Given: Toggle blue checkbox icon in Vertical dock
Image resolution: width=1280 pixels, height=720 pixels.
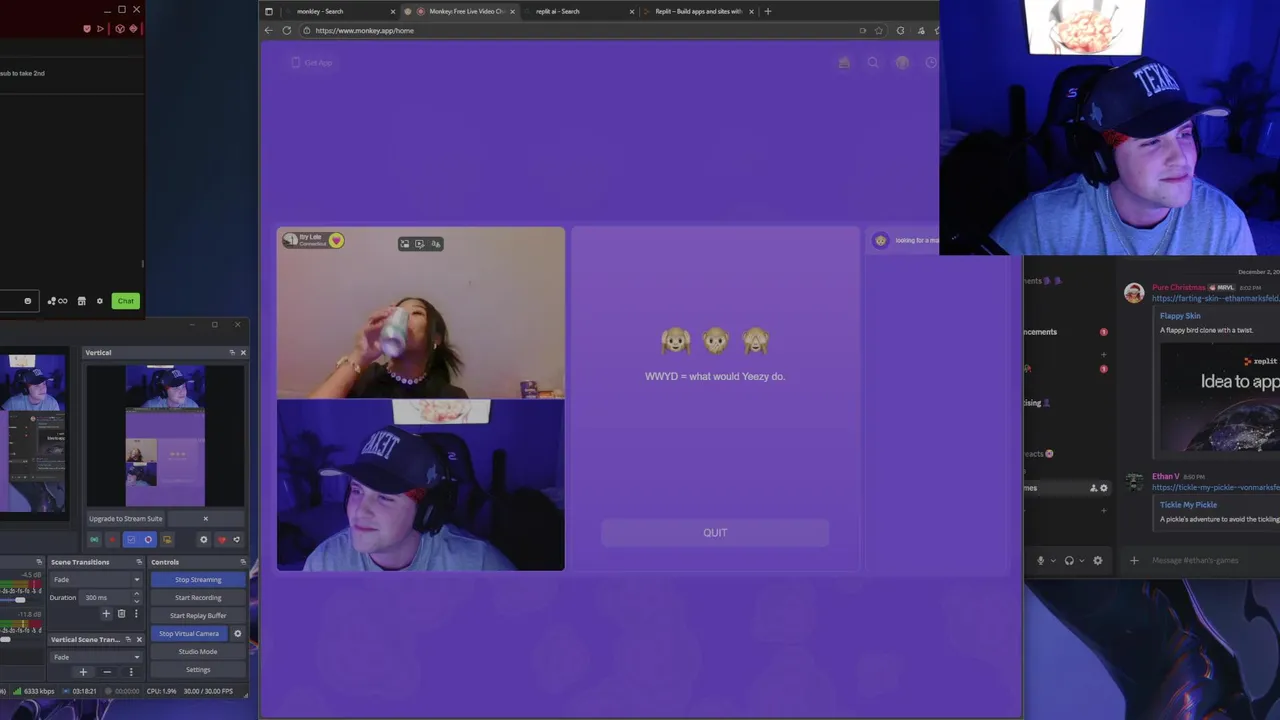Looking at the screenshot, I should [x=130, y=540].
